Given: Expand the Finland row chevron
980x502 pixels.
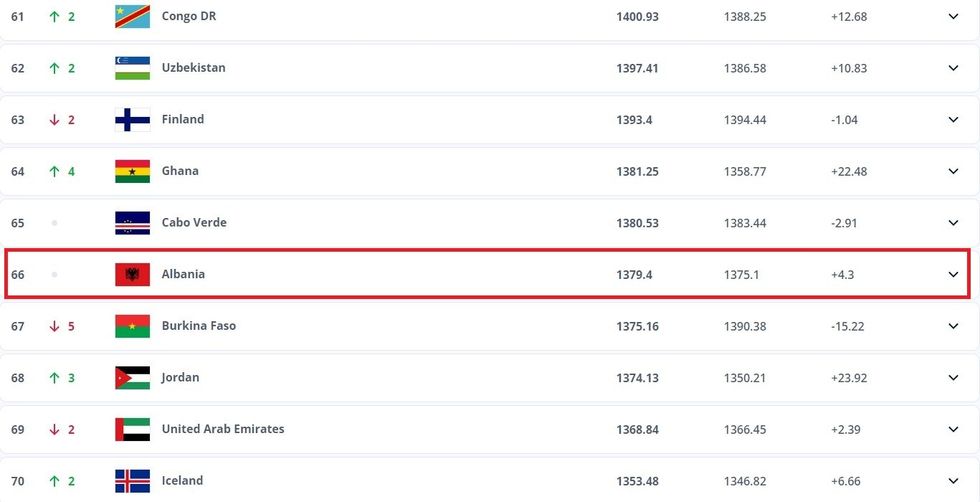Looking at the screenshot, I should click(953, 120).
